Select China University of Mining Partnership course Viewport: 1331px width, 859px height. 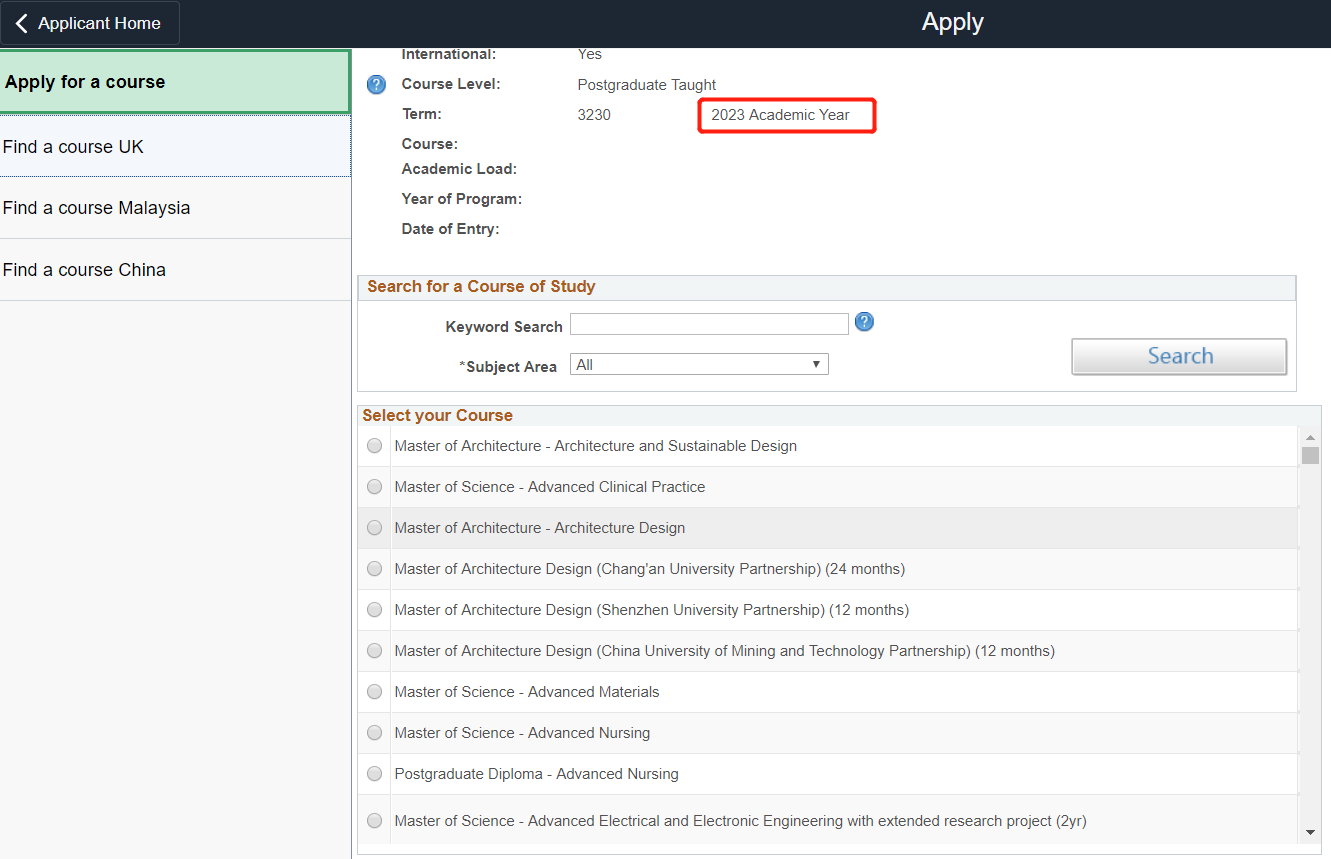pos(374,651)
